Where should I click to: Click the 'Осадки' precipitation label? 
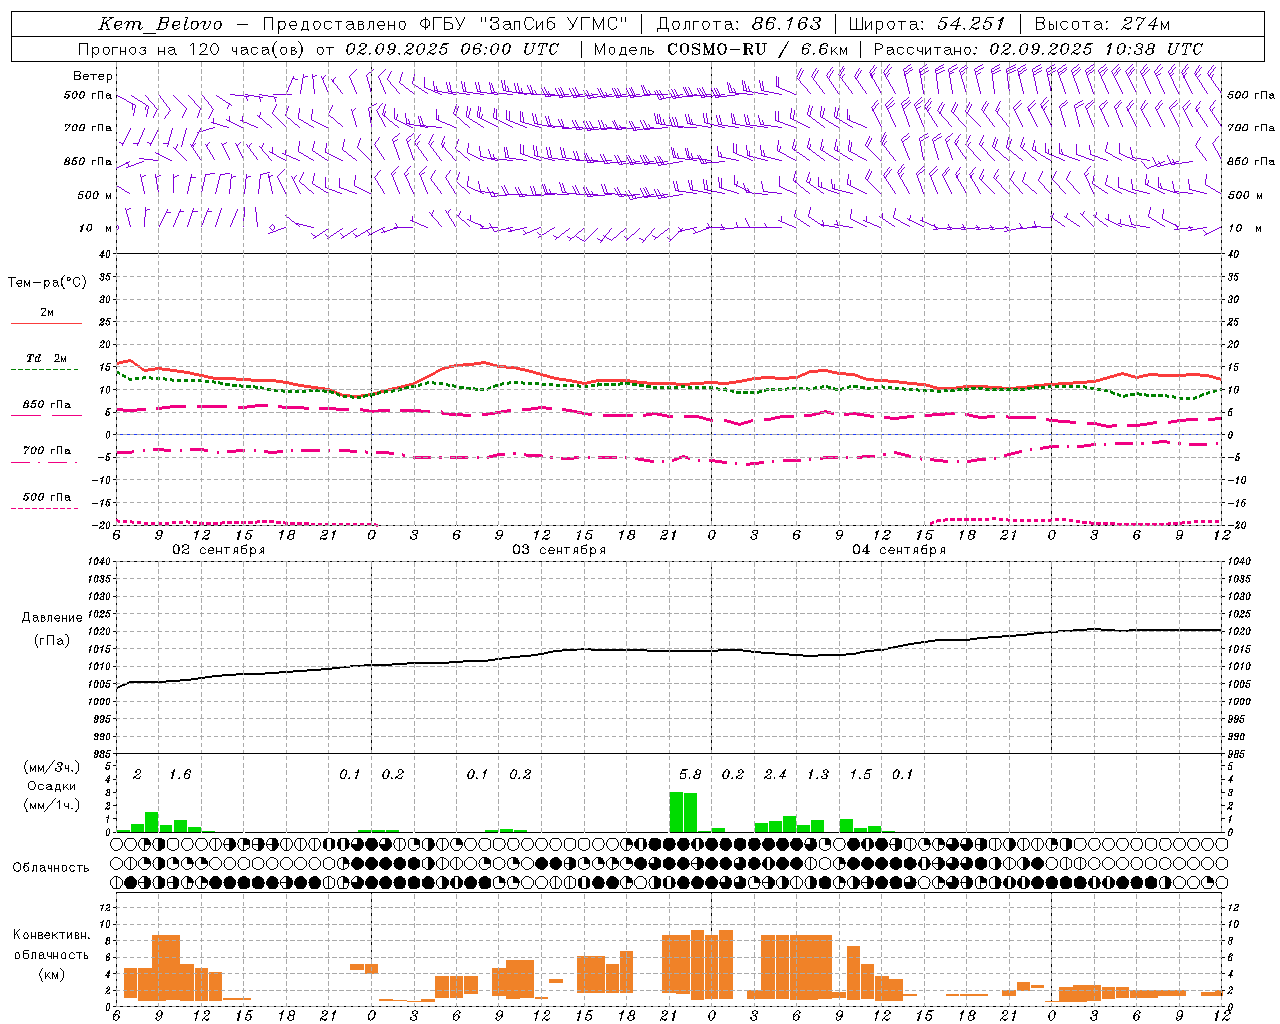tap(51, 786)
